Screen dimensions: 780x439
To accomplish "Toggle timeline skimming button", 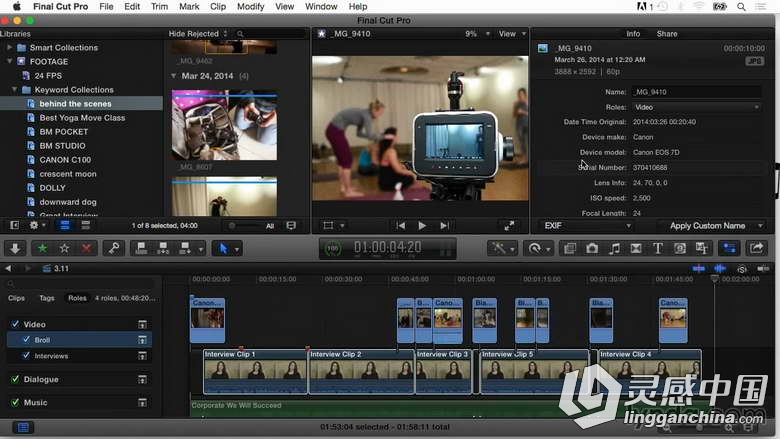I will pos(698,268).
